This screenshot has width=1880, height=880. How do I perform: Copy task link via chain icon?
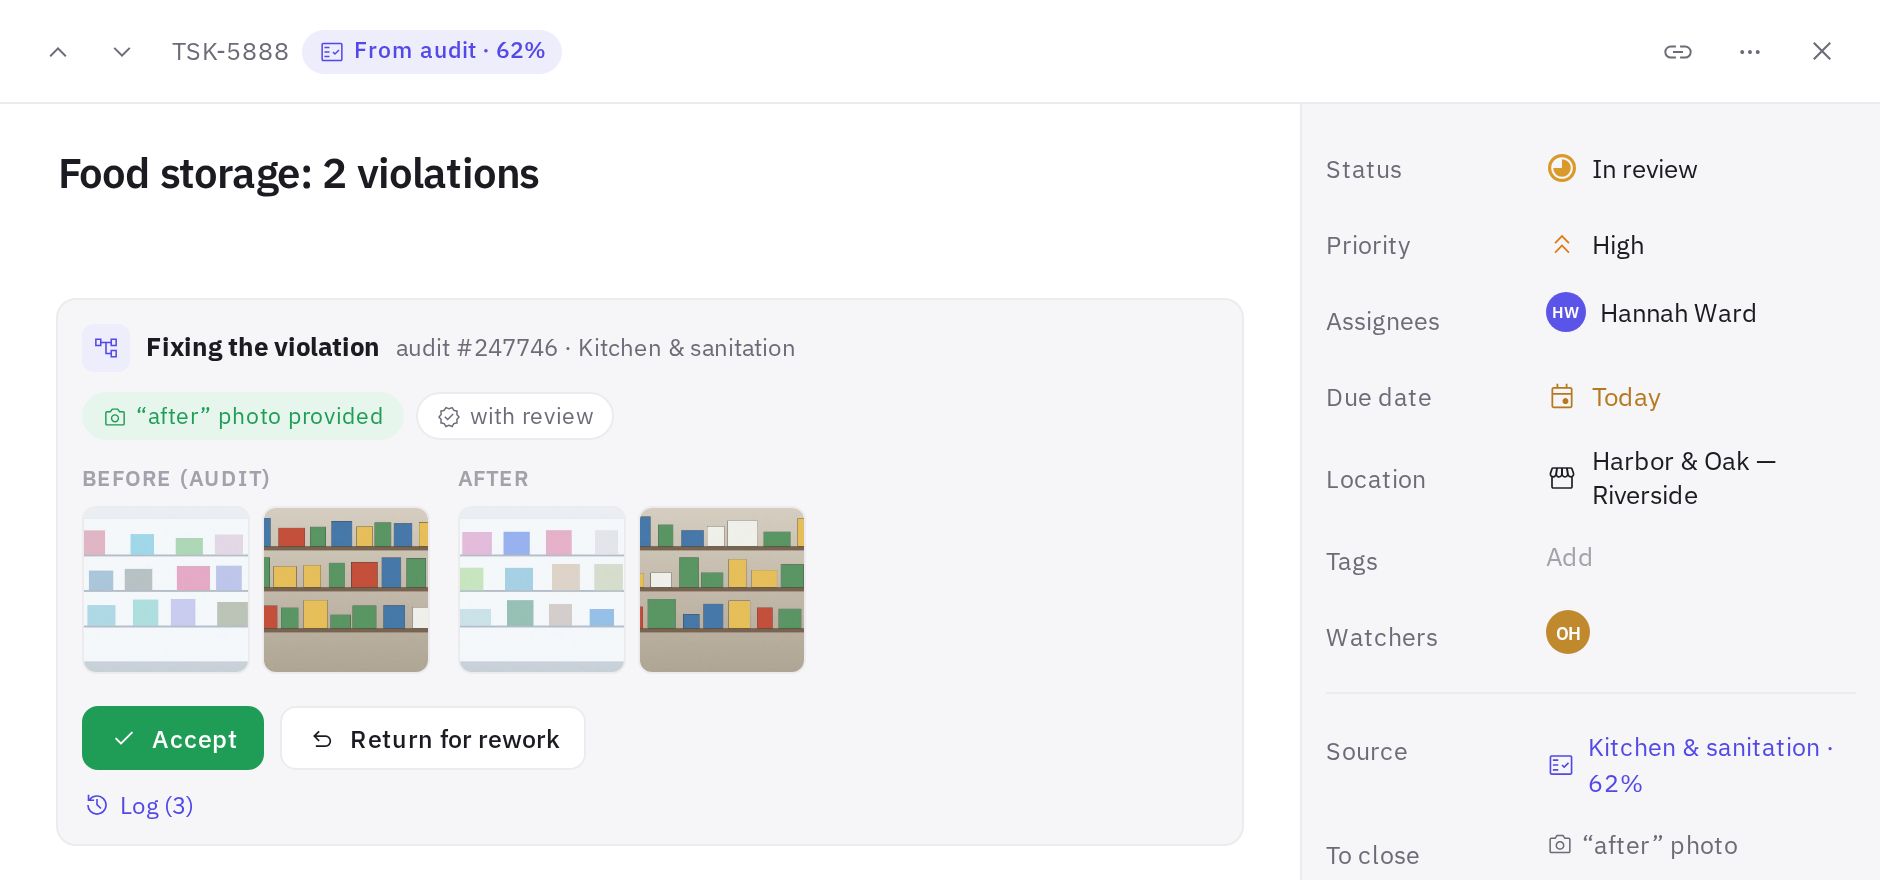click(1678, 52)
